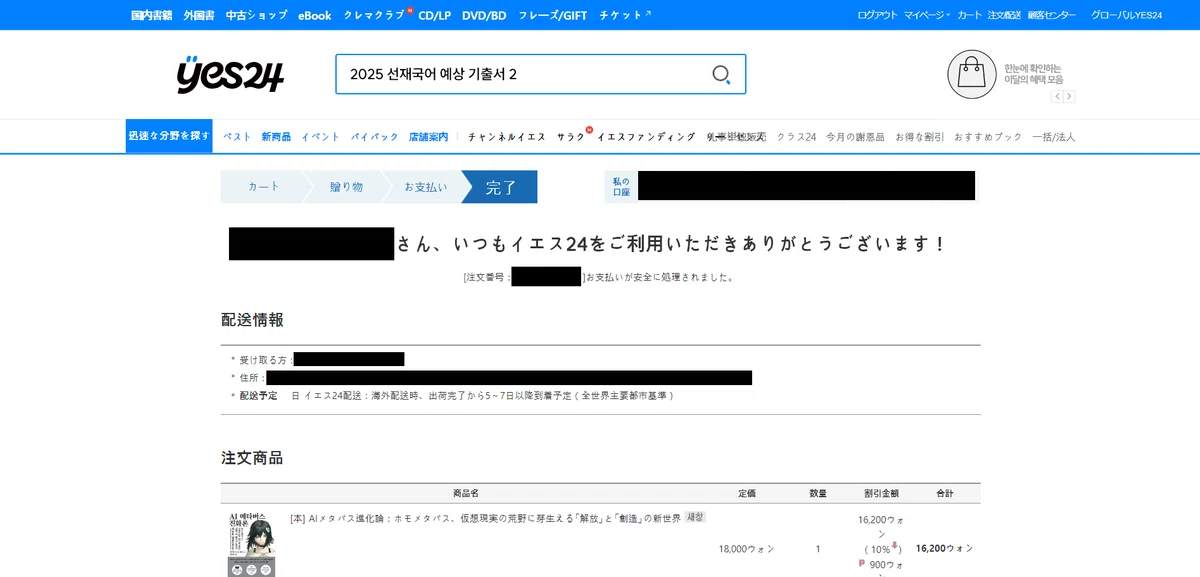The width and height of the screenshot is (1200, 577).
Task: Click the next arrow under benefits banner
Action: click(1069, 97)
